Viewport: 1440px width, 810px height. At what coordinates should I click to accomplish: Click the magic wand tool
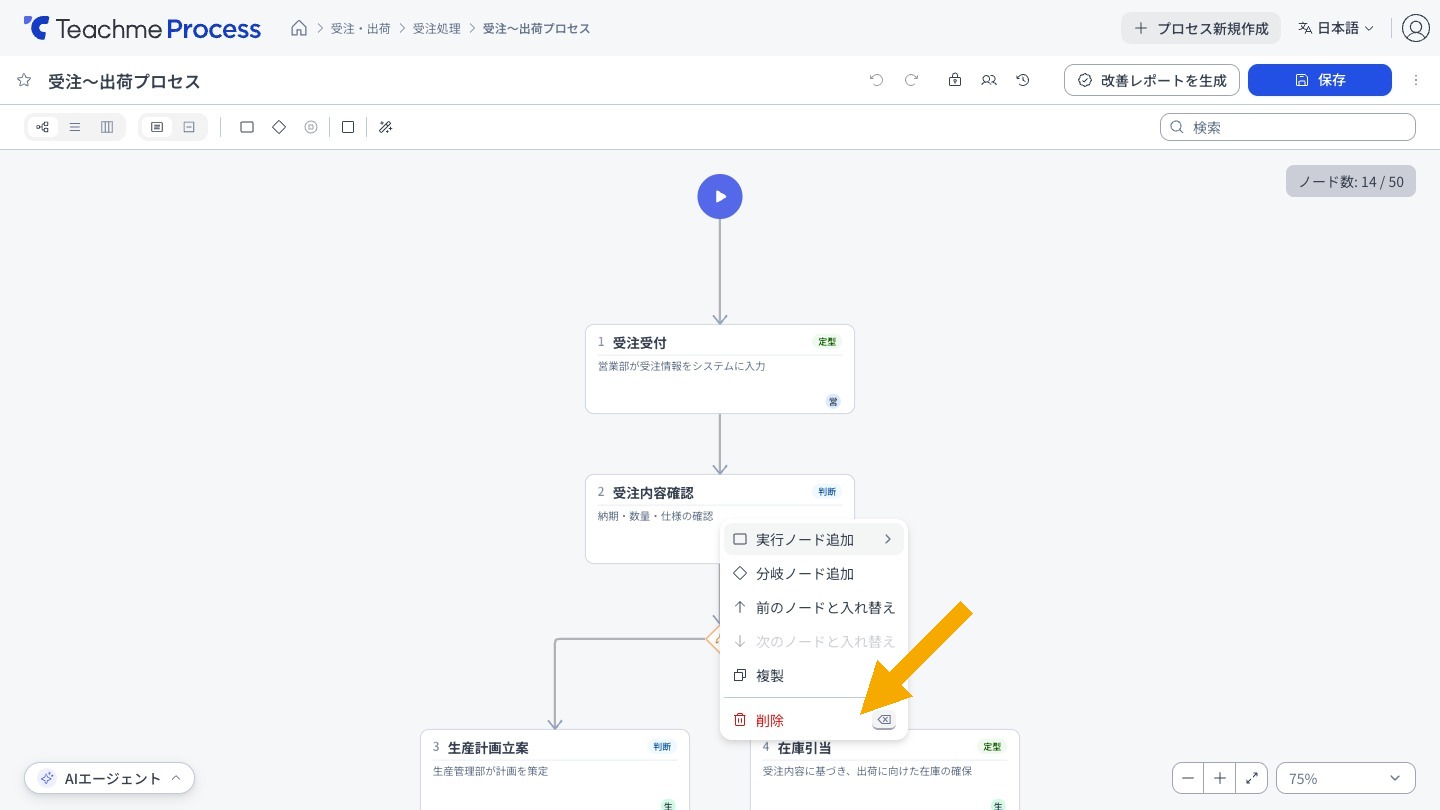(386, 127)
